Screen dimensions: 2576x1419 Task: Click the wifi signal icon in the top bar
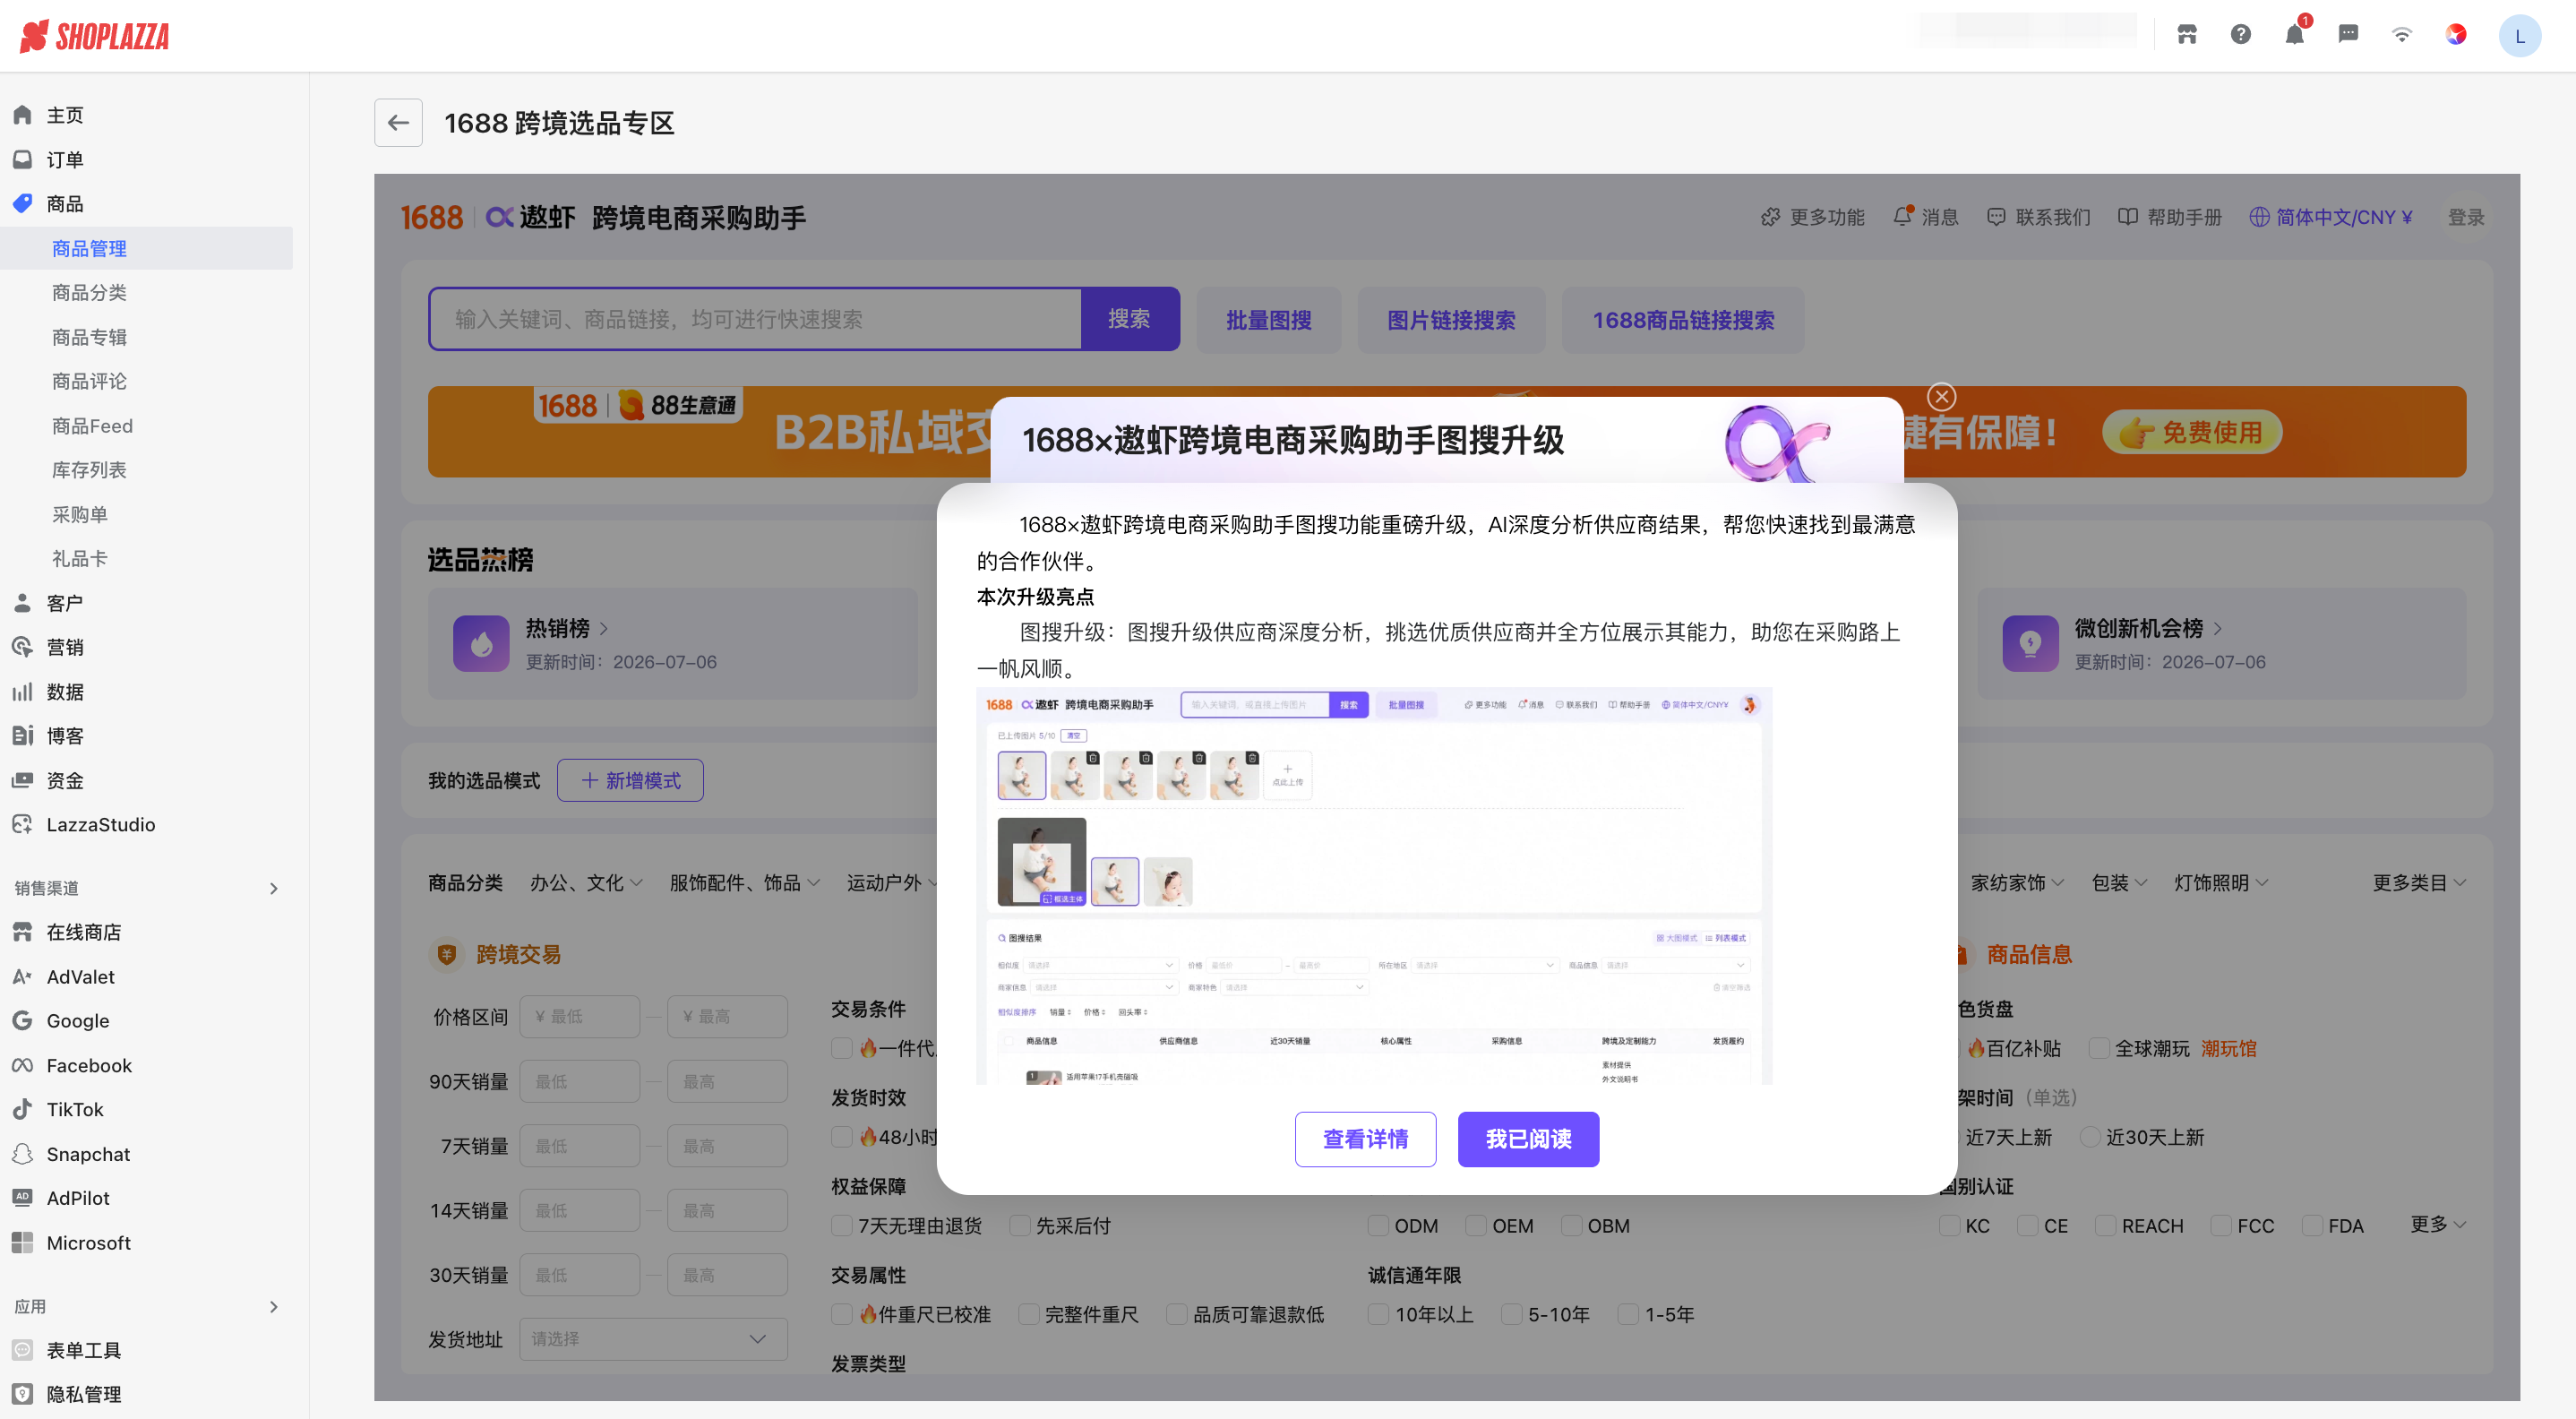(x=2402, y=35)
